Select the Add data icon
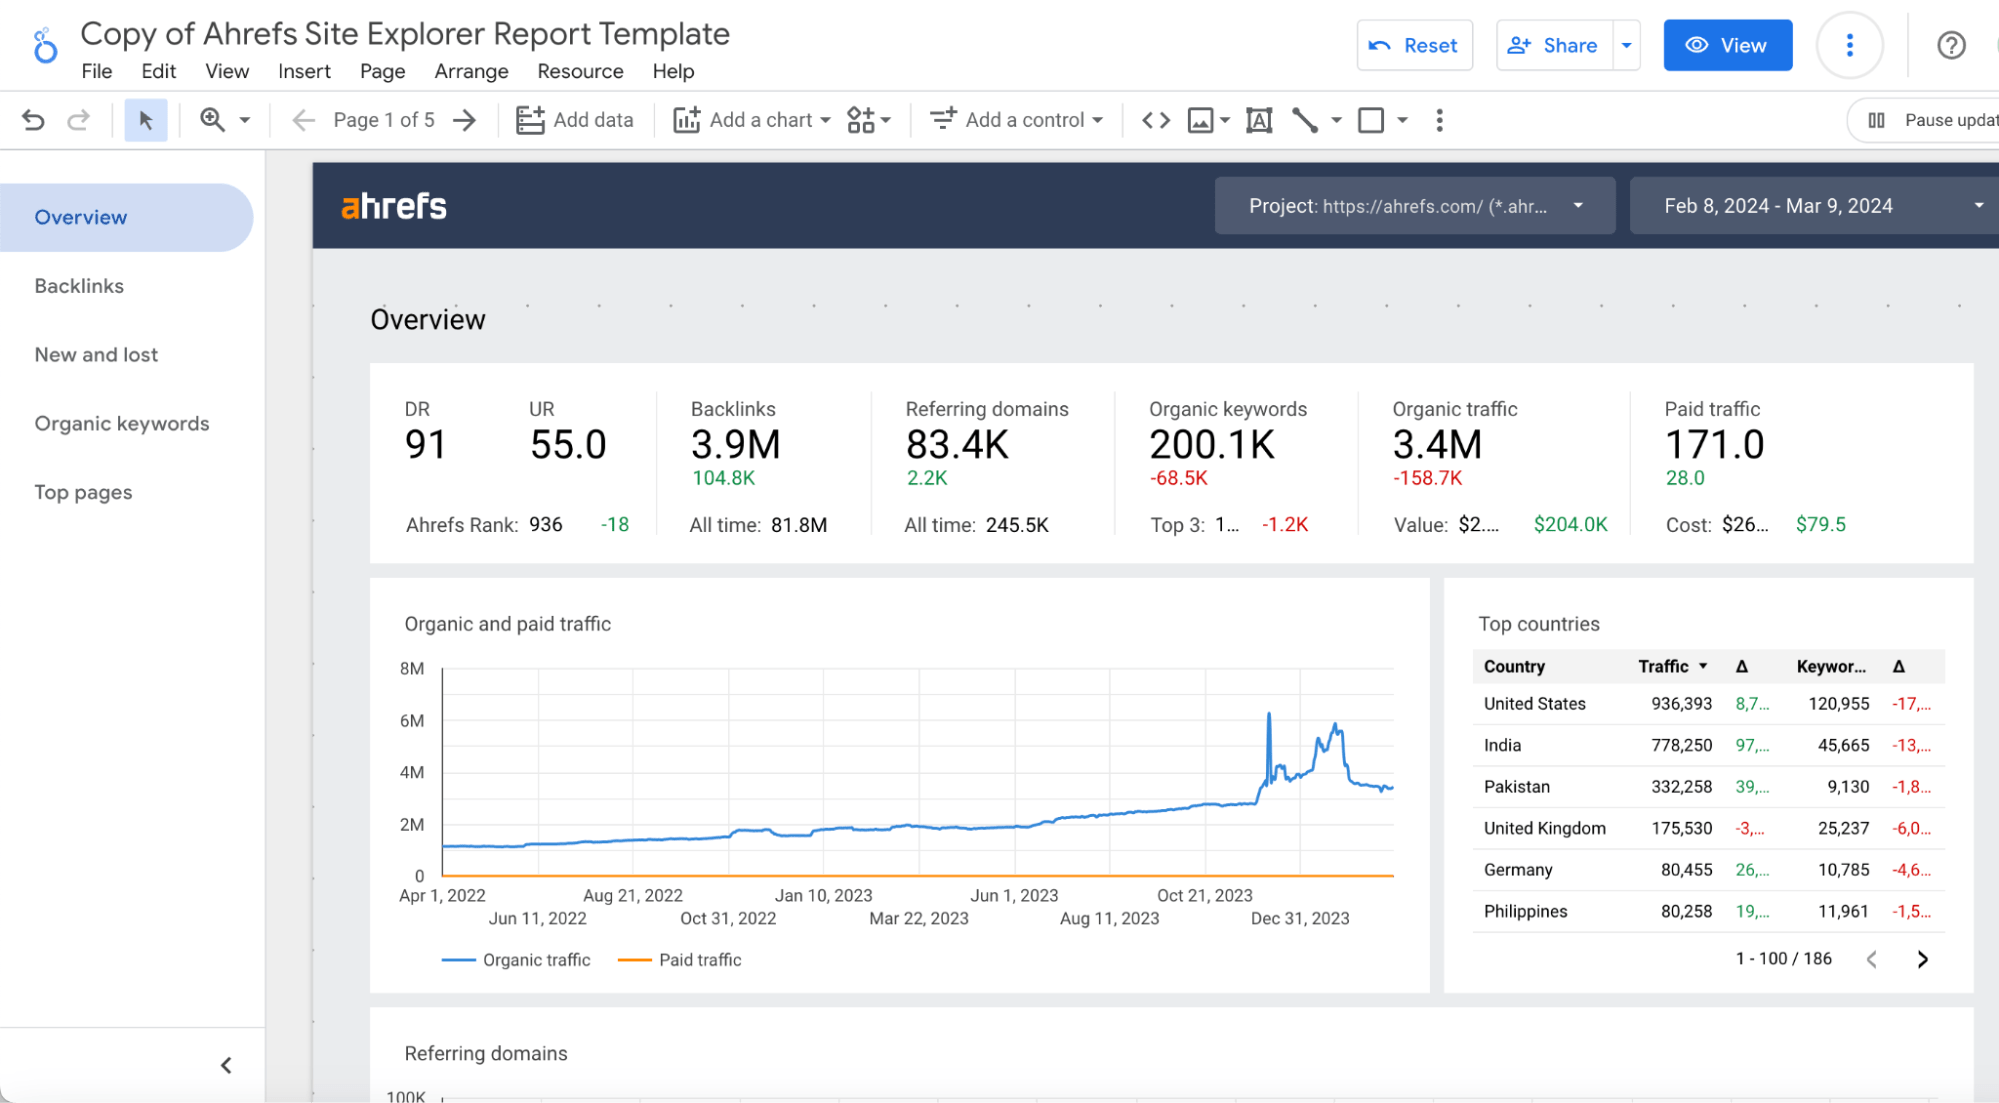The width and height of the screenshot is (1999, 1103). click(x=532, y=119)
